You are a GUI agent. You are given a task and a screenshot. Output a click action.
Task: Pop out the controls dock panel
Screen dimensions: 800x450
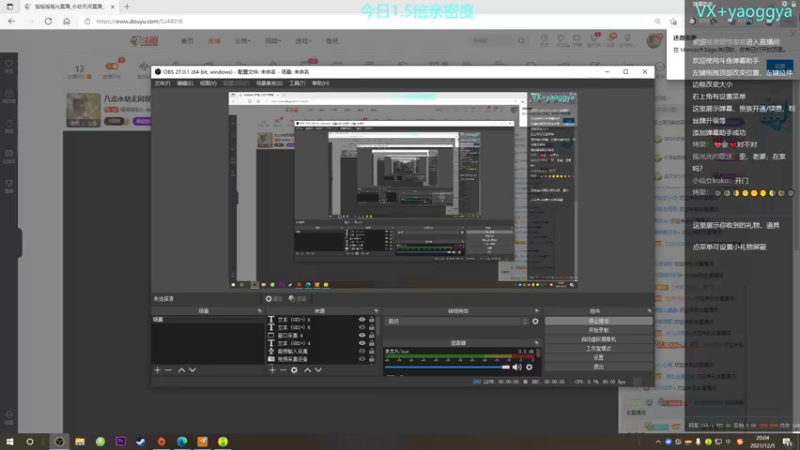(649, 311)
